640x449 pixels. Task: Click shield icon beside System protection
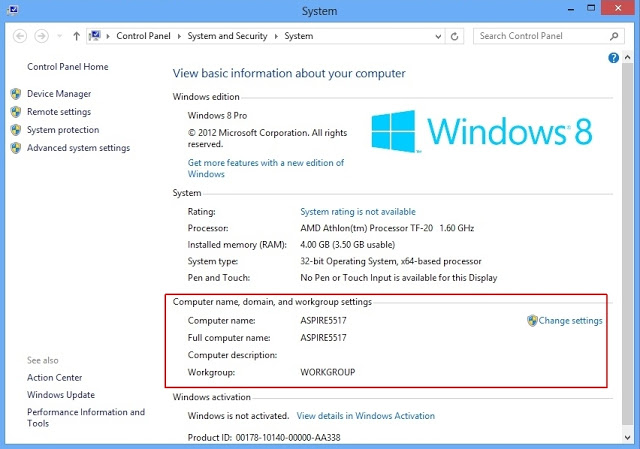coord(16,130)
